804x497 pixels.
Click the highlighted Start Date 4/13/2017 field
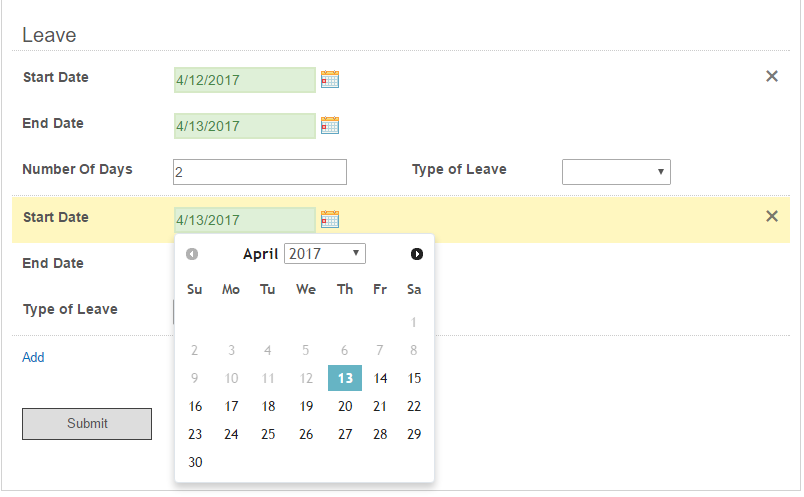244,220
